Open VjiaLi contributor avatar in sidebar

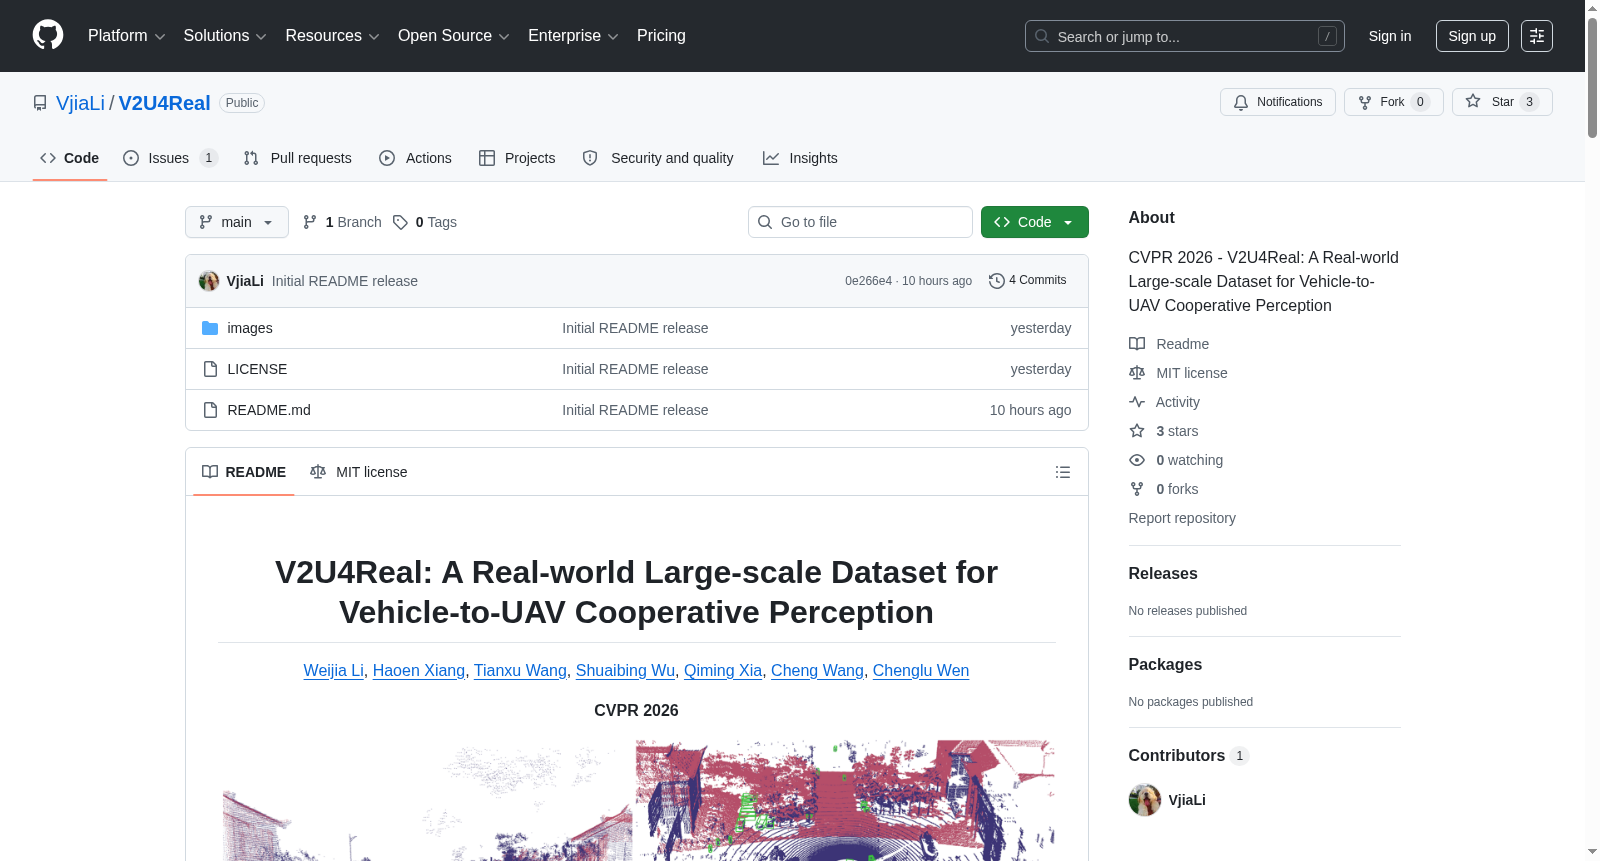point(1145,800)
